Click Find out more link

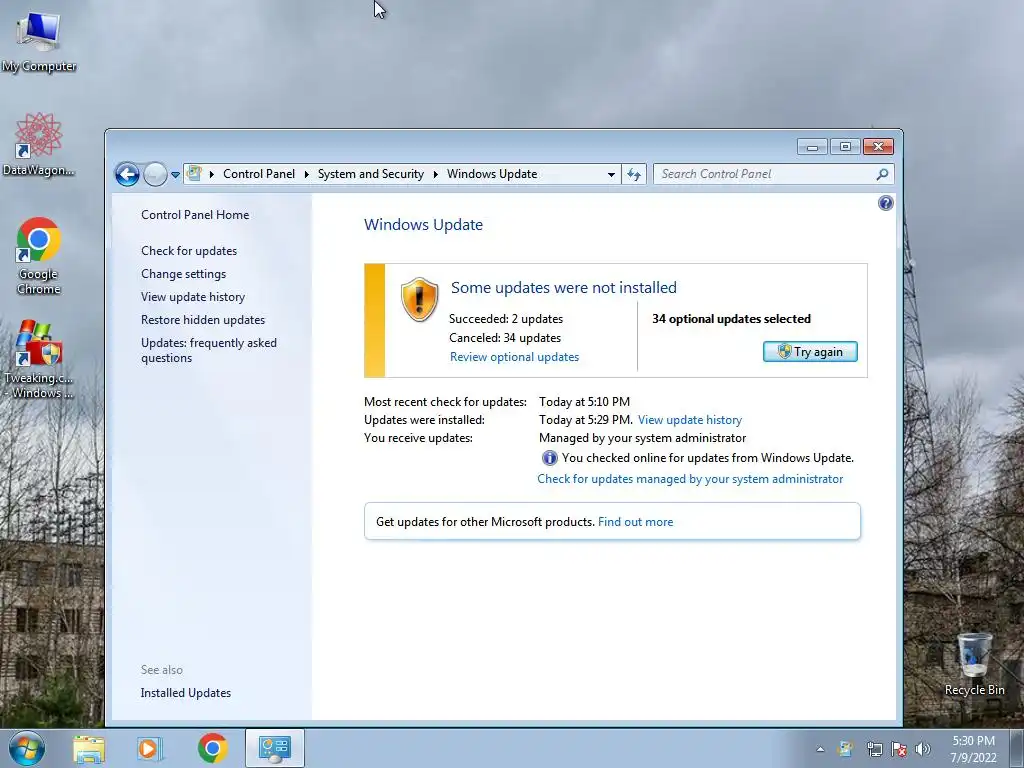point(635,522)
